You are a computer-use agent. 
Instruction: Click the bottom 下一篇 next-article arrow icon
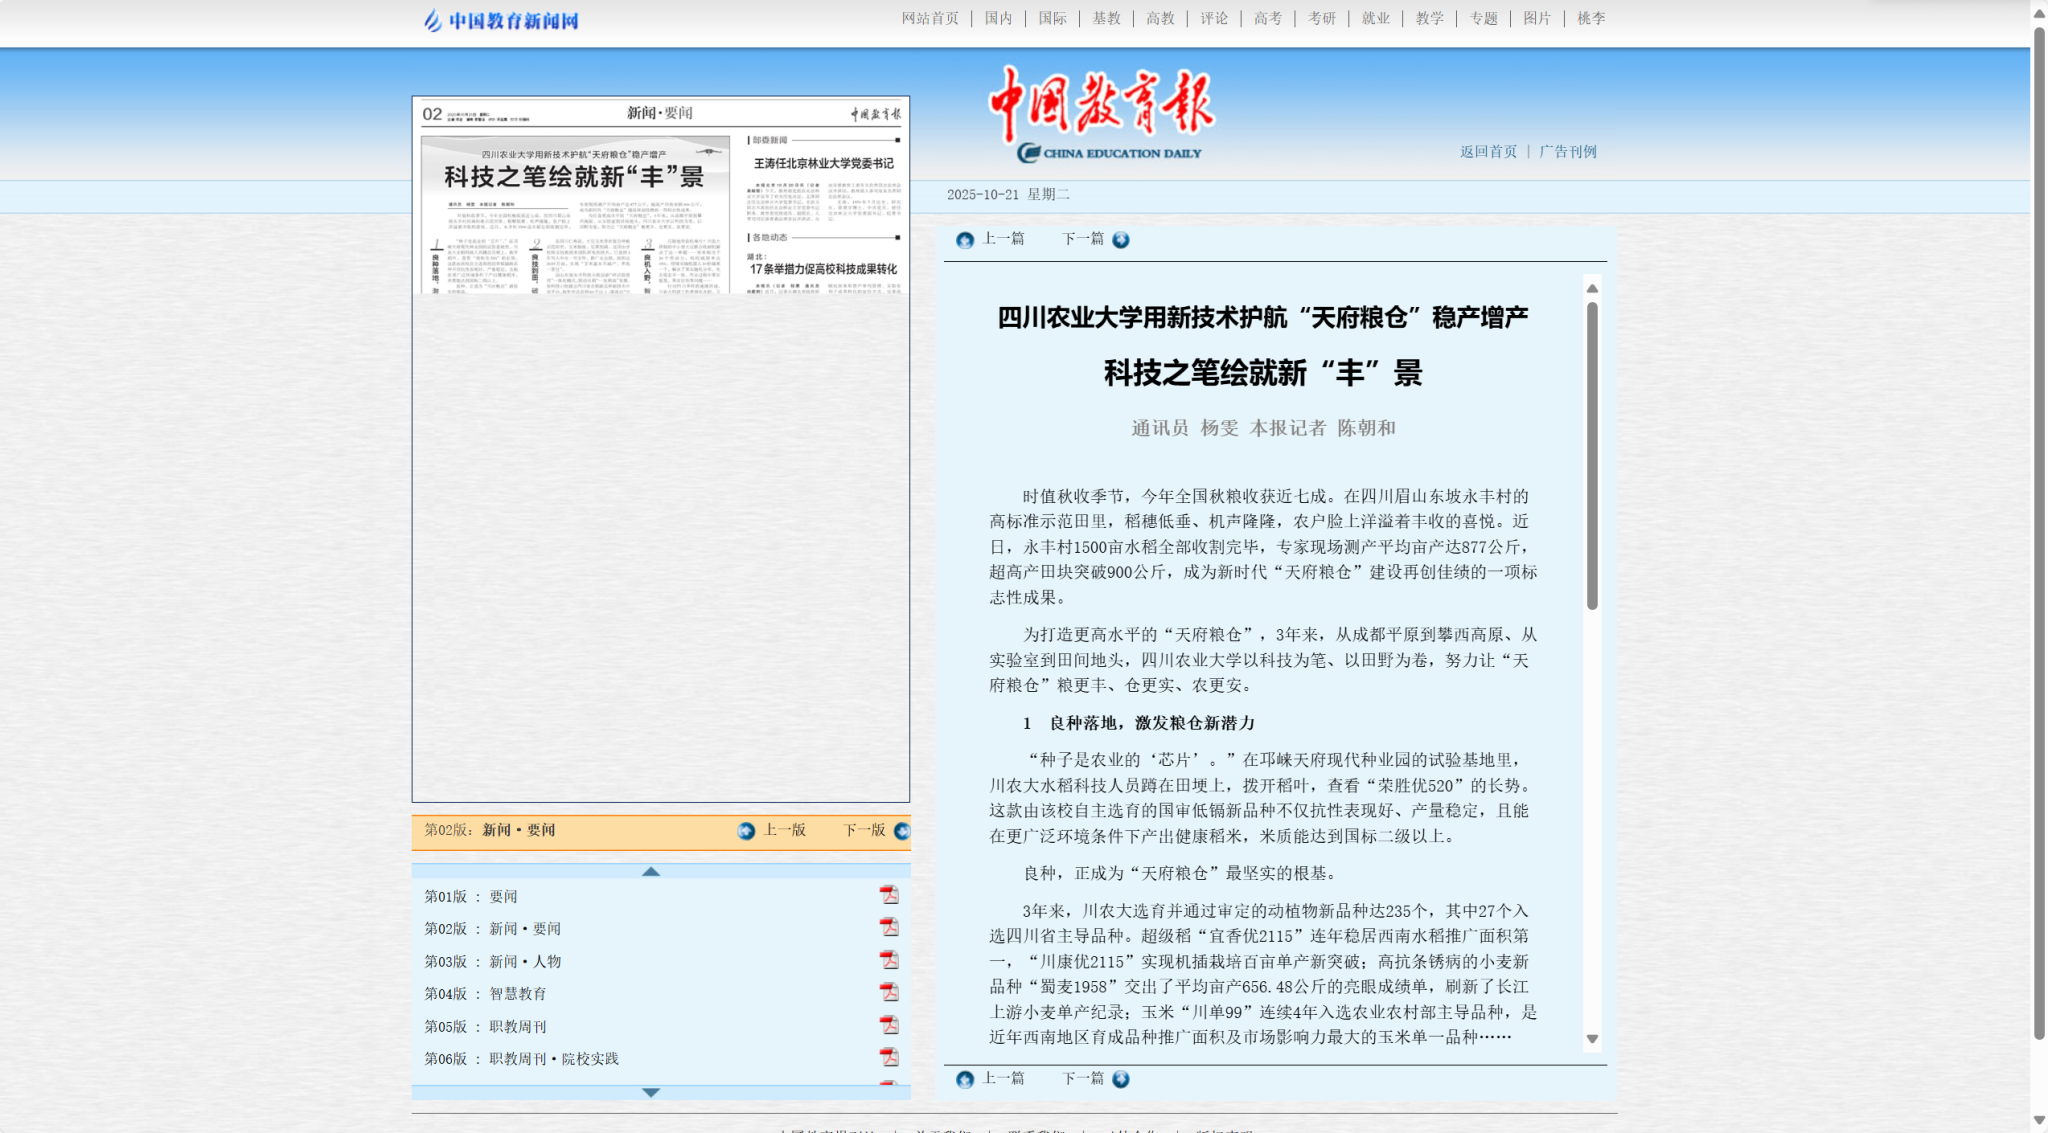[1121, 1079]
